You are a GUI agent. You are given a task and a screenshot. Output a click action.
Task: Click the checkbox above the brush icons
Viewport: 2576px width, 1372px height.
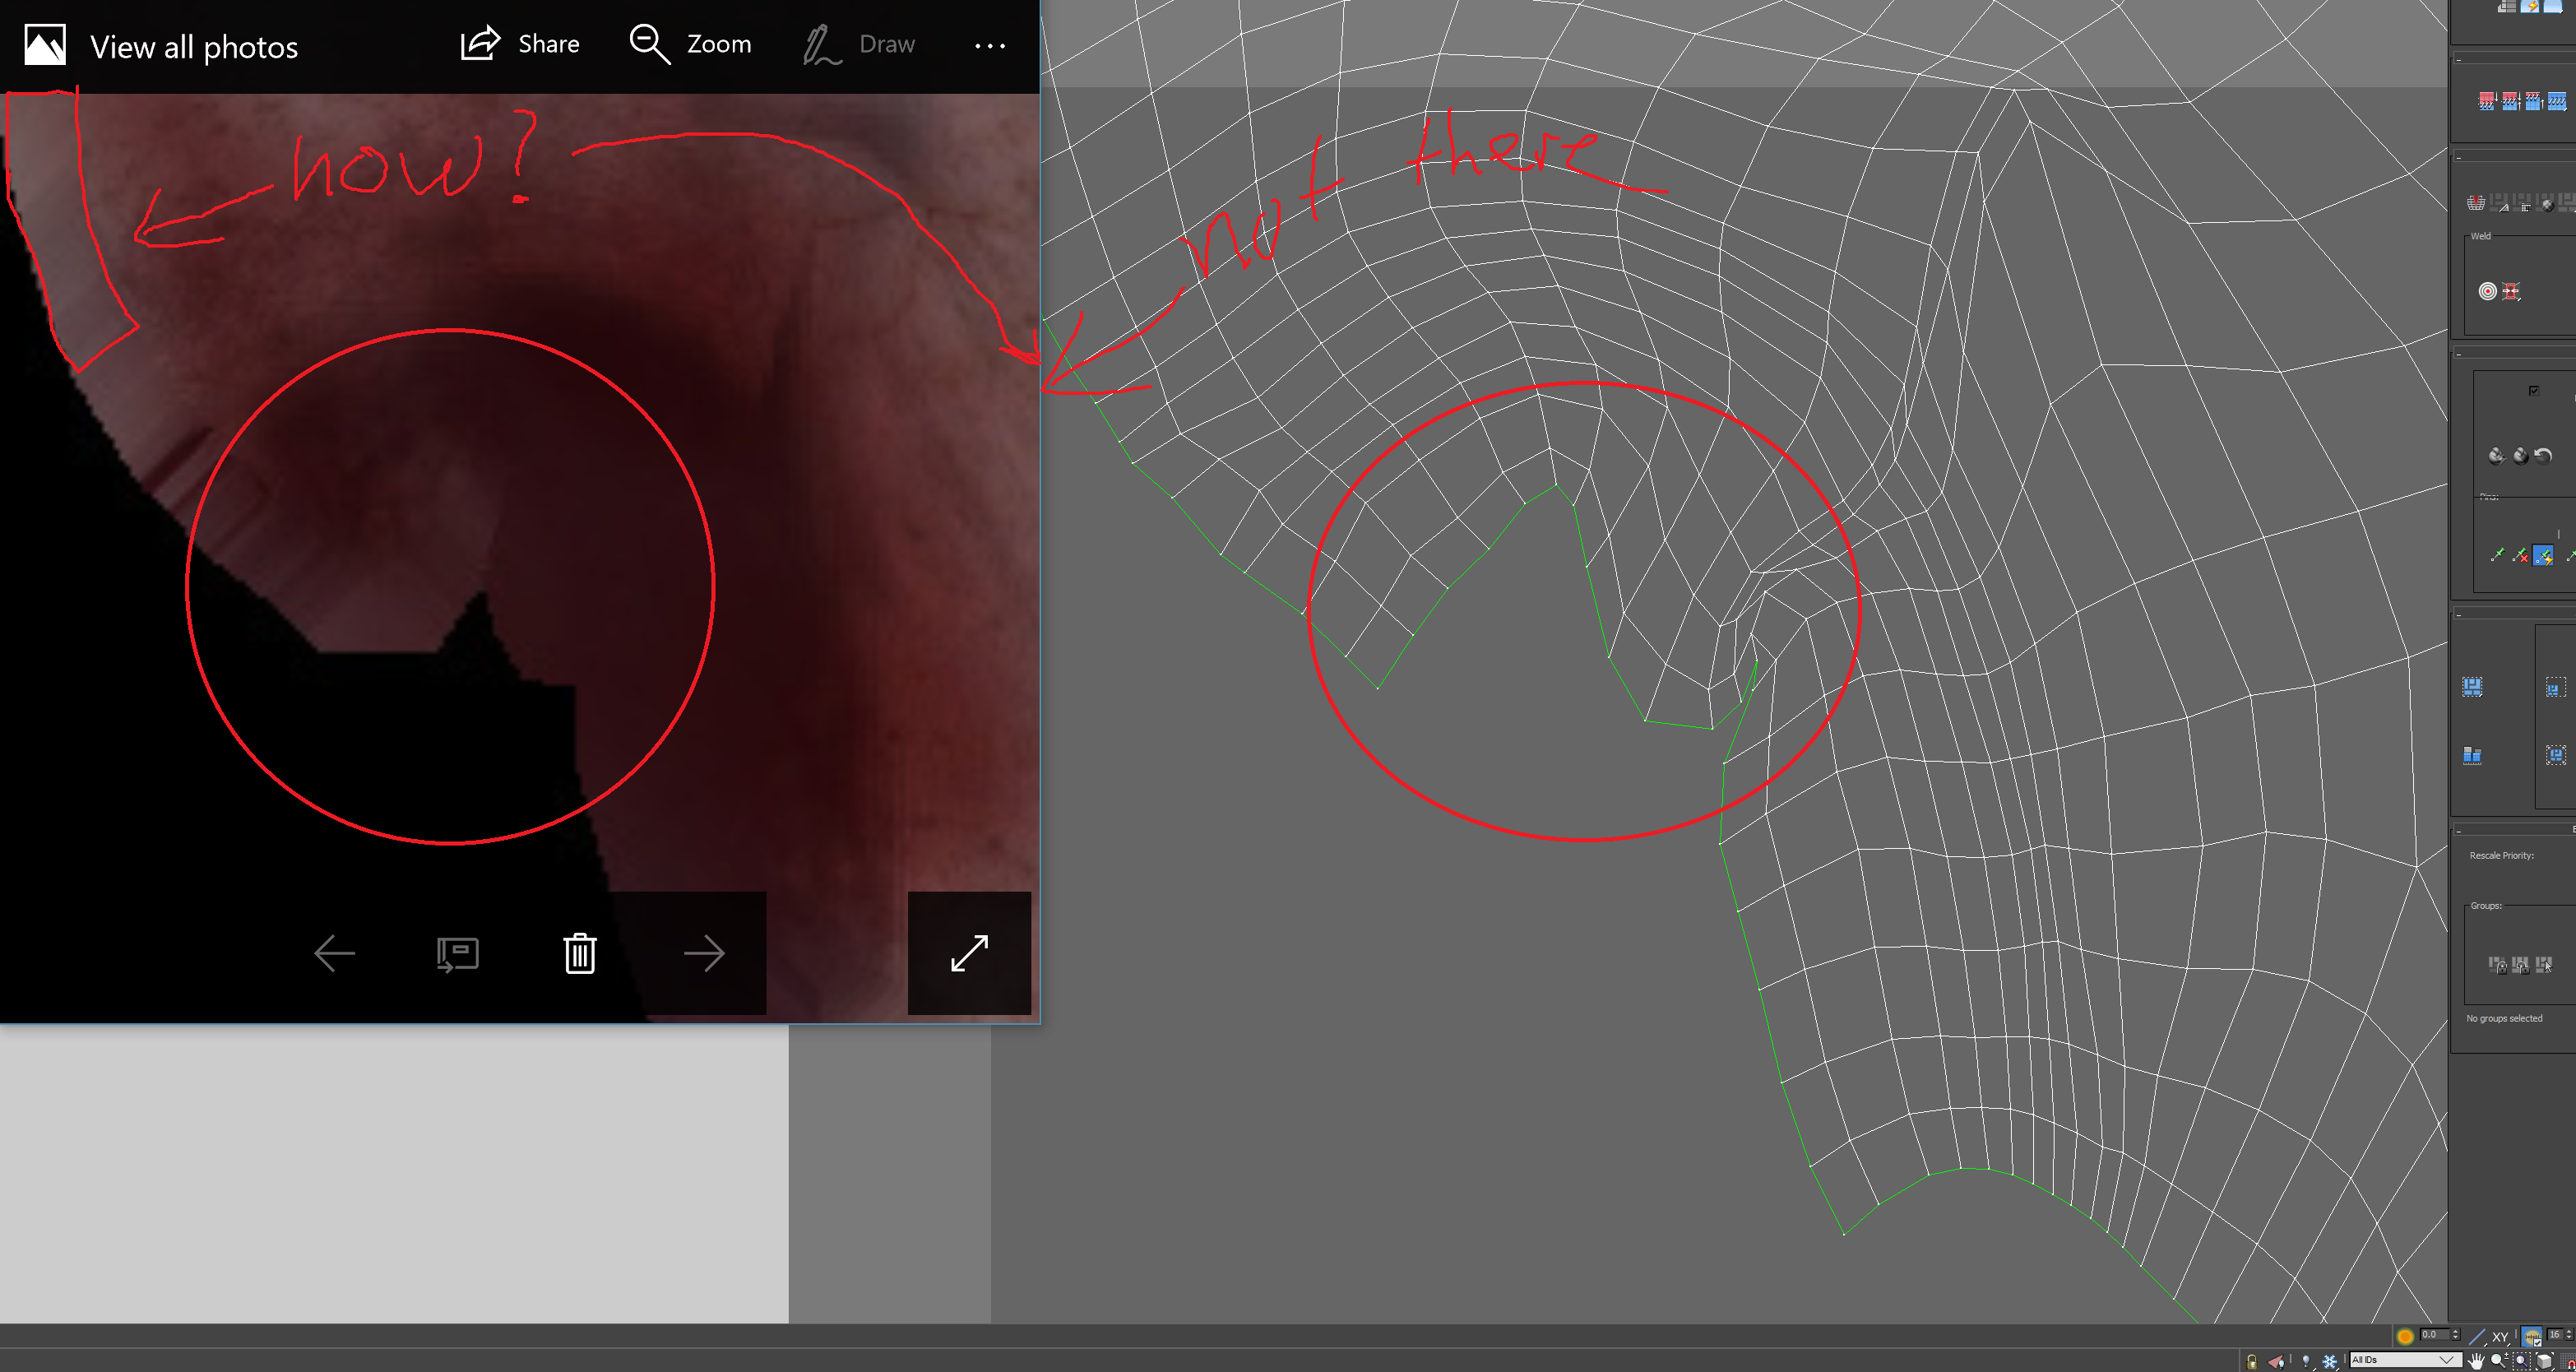[x=2534, y=391]
